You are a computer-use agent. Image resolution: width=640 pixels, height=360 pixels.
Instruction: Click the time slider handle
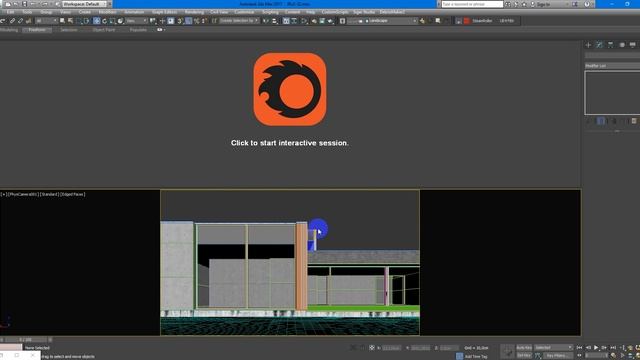26,340
